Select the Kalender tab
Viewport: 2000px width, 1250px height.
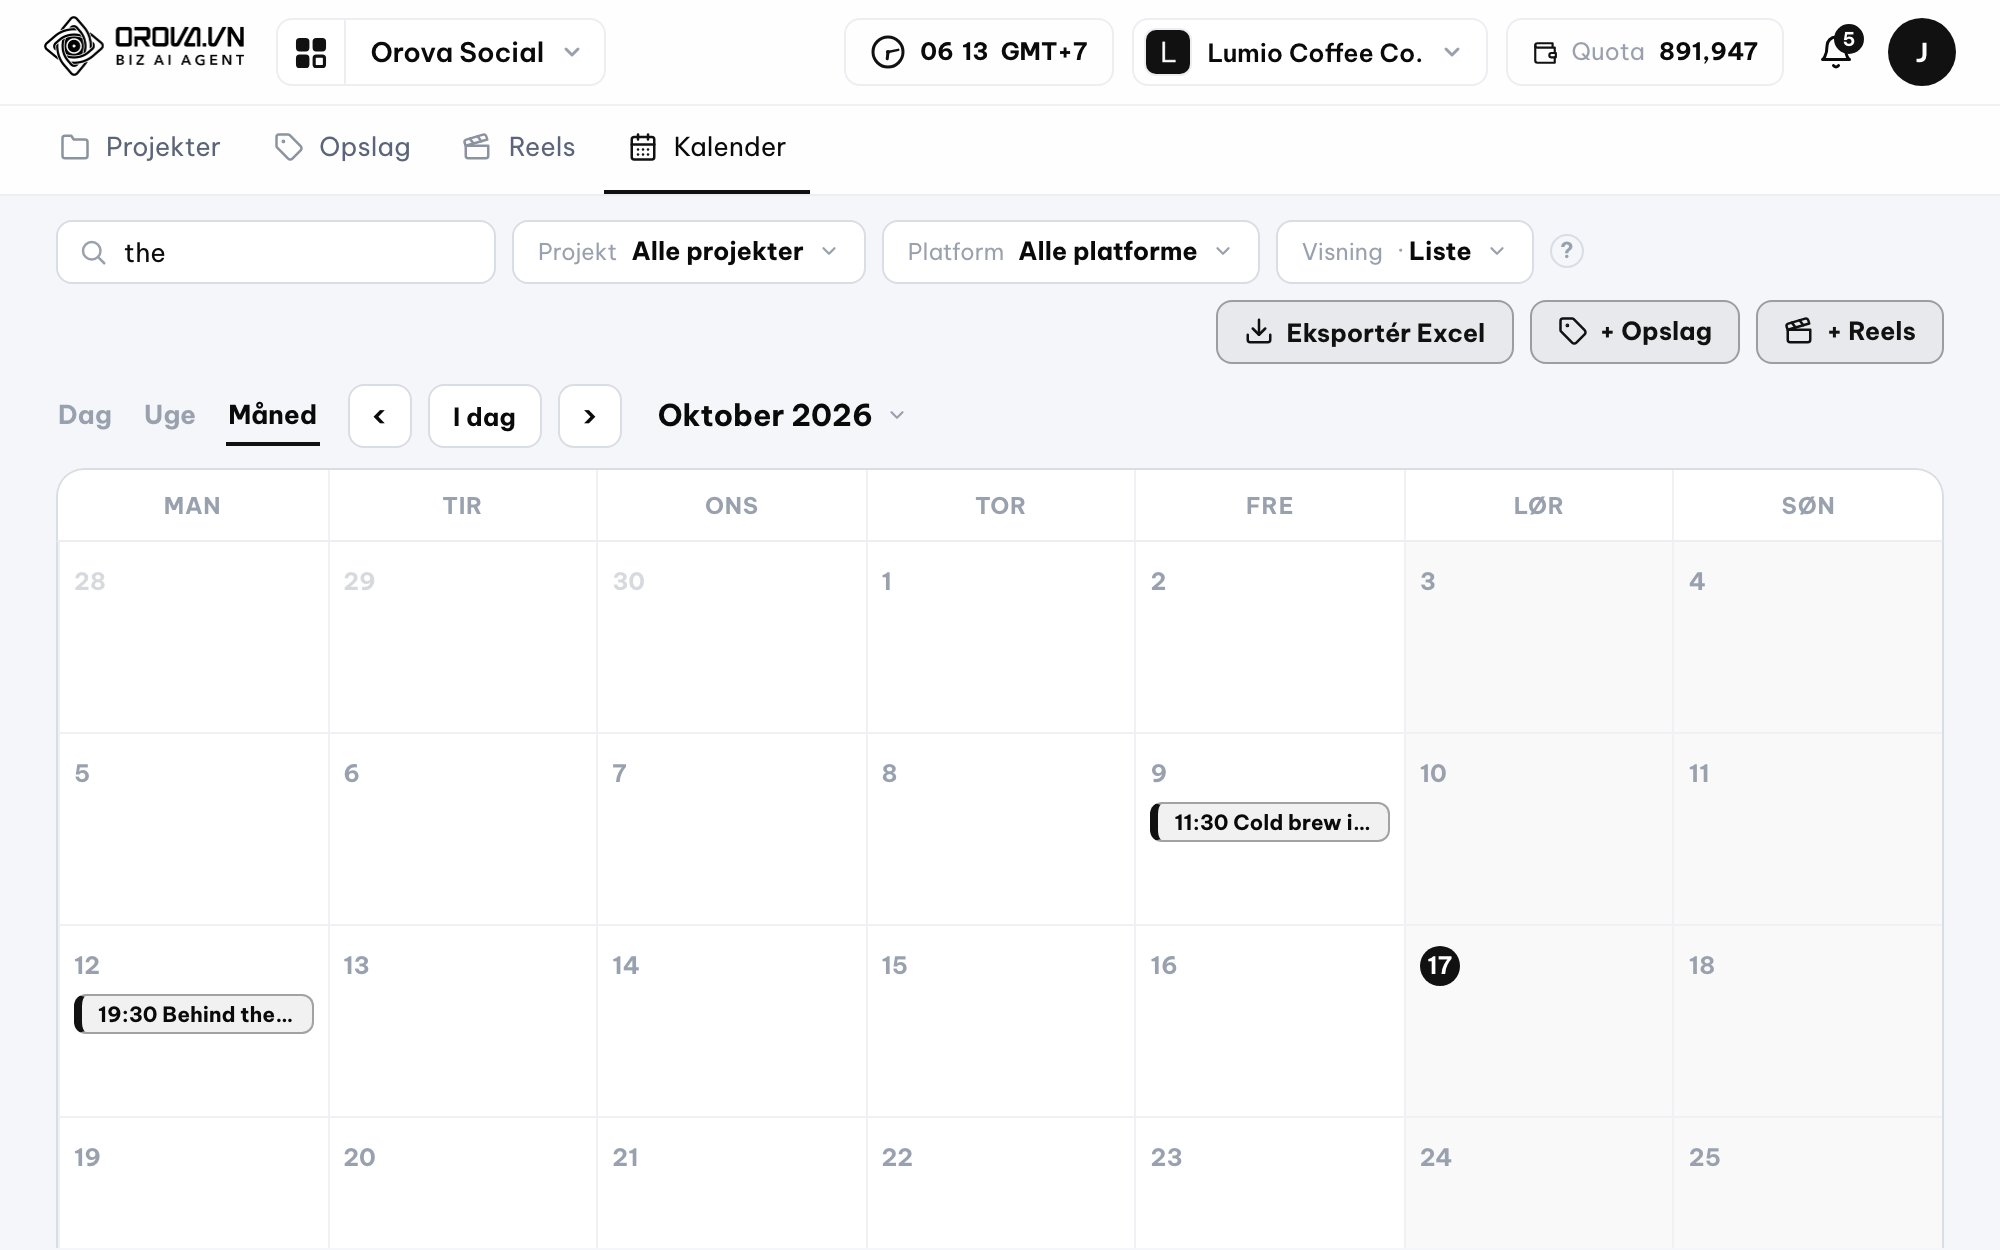pos(707,147)
